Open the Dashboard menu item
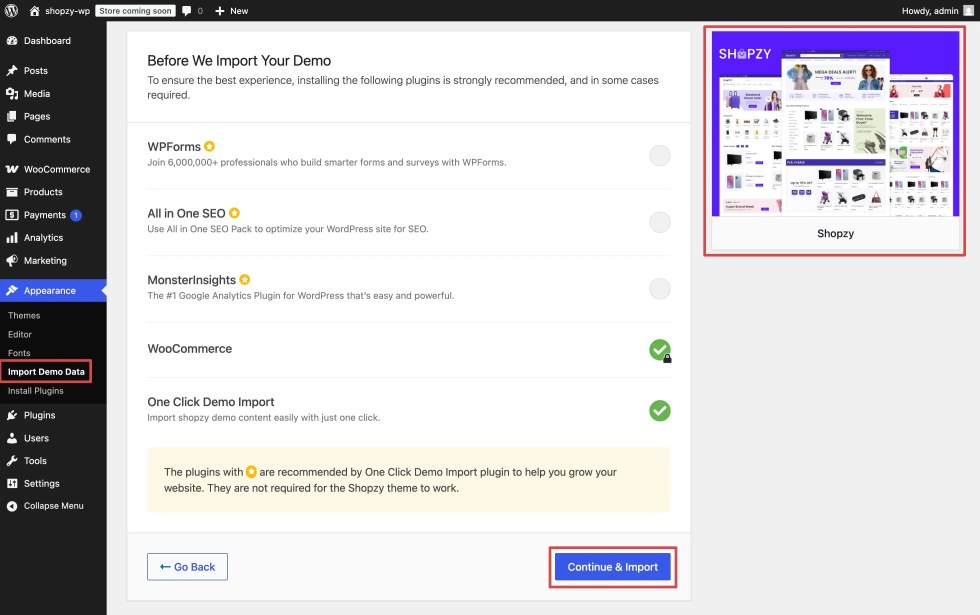 point(53,41)
